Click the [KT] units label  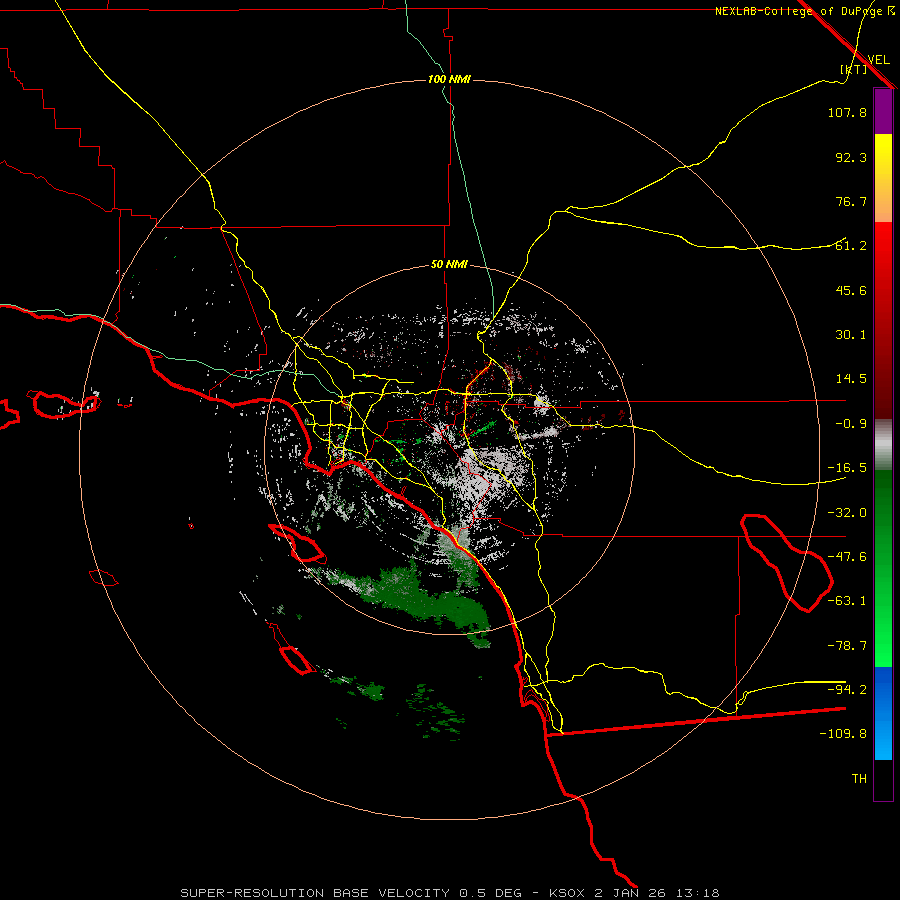pos(854,69)
